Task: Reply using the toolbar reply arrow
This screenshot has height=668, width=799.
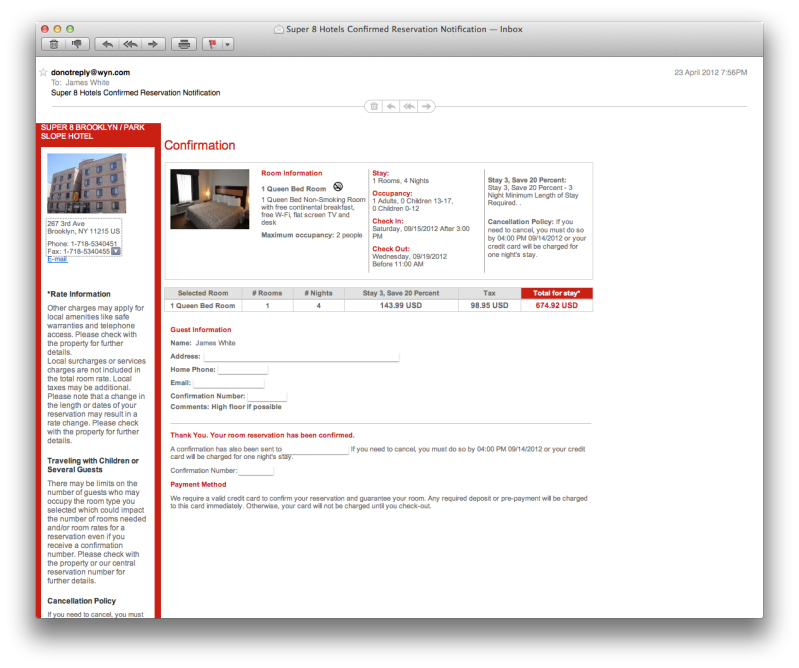Action: [x=107, y=44]
